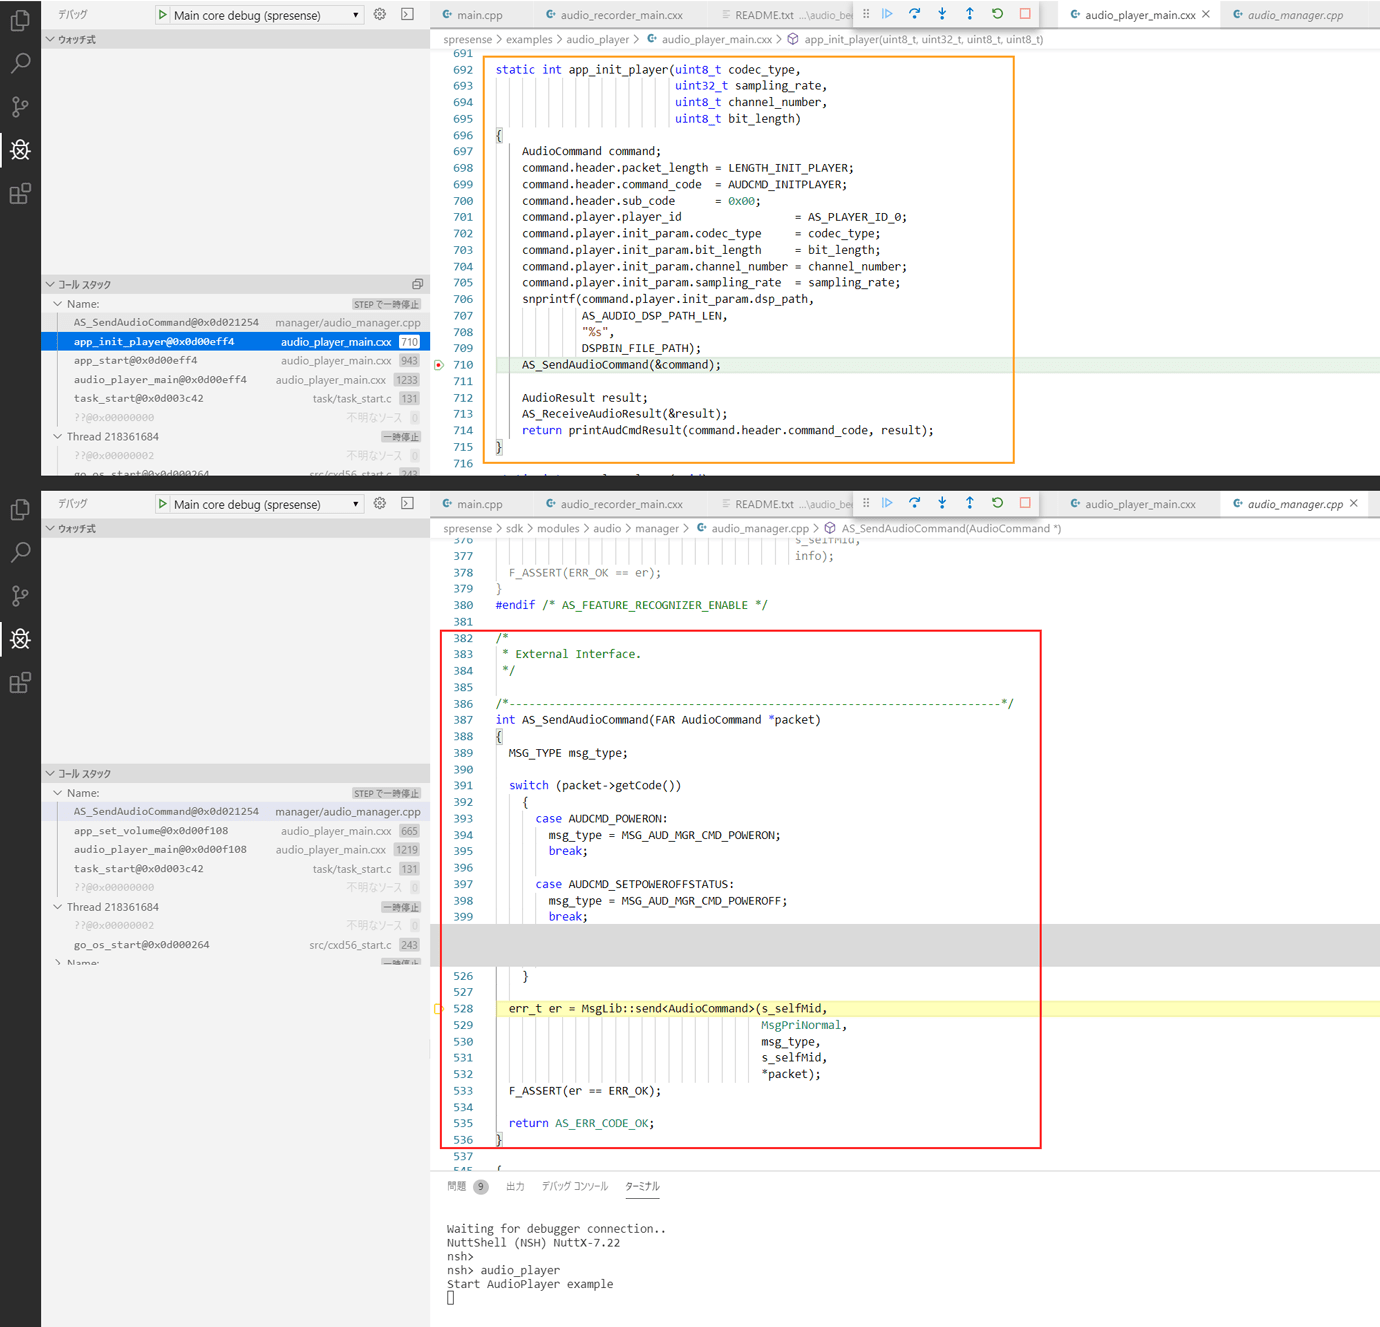Open Explorer view in the upper VS Code window
The image size is (1380, 1327).
point(20,20)
